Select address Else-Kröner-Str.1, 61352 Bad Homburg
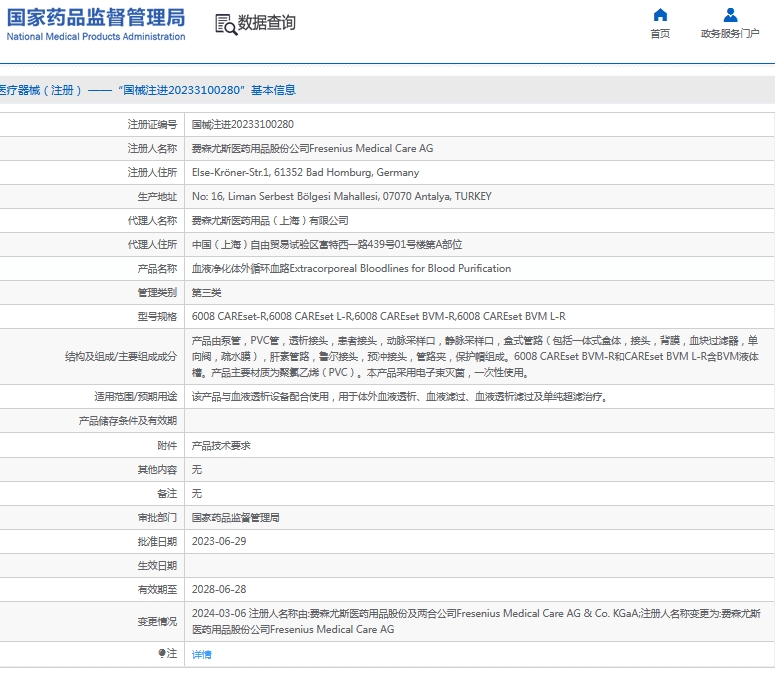Viewport: 775px width, 676px height. (305, 172)
